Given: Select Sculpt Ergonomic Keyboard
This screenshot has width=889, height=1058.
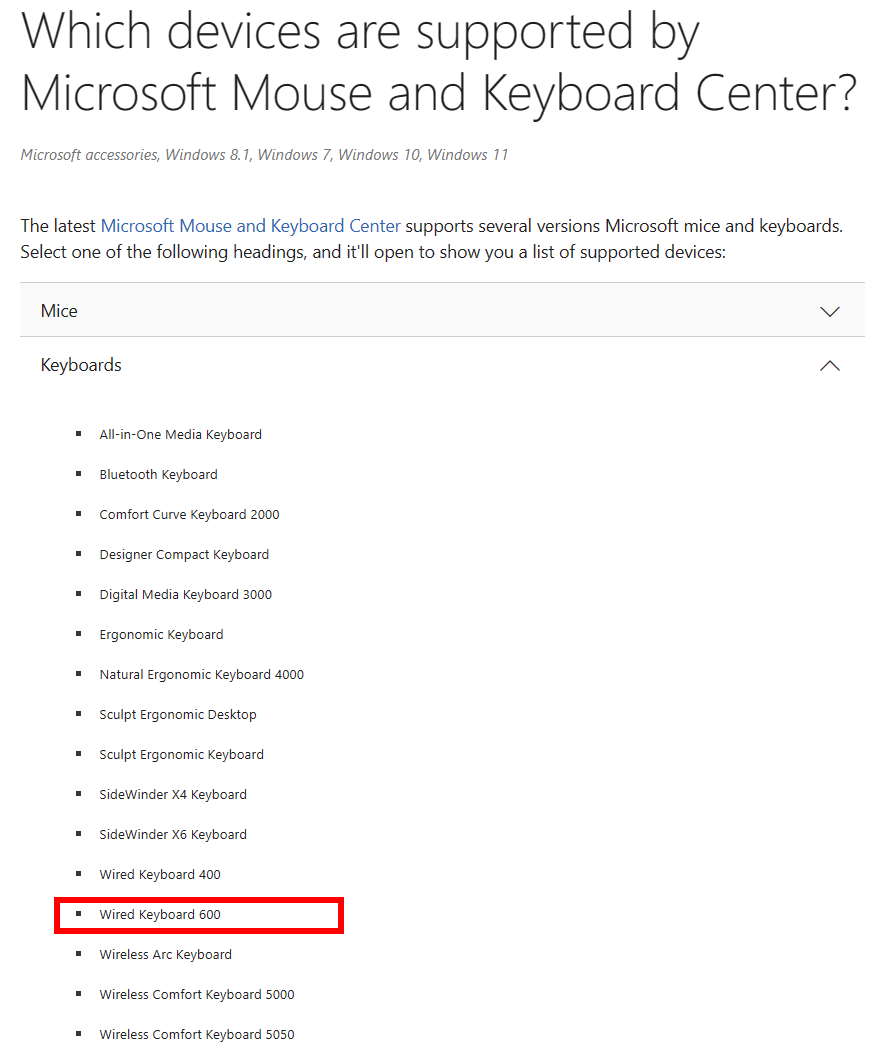Looking at the screenshot, I should pos(181,754).
